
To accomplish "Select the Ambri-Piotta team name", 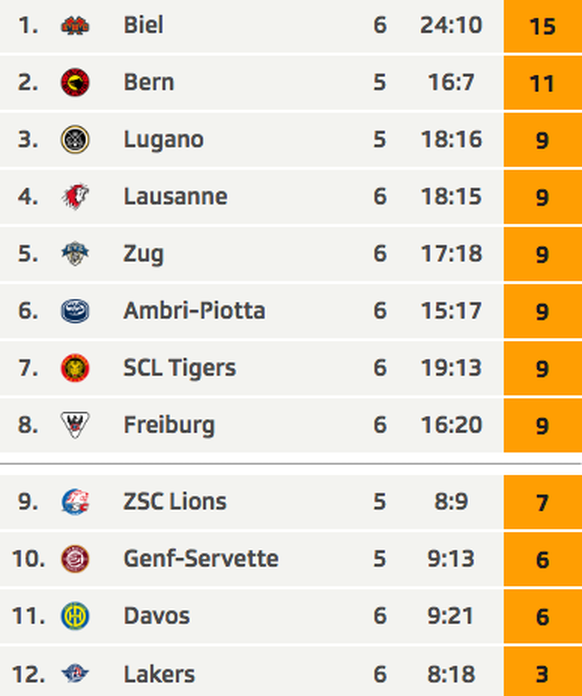I will 194,311.
